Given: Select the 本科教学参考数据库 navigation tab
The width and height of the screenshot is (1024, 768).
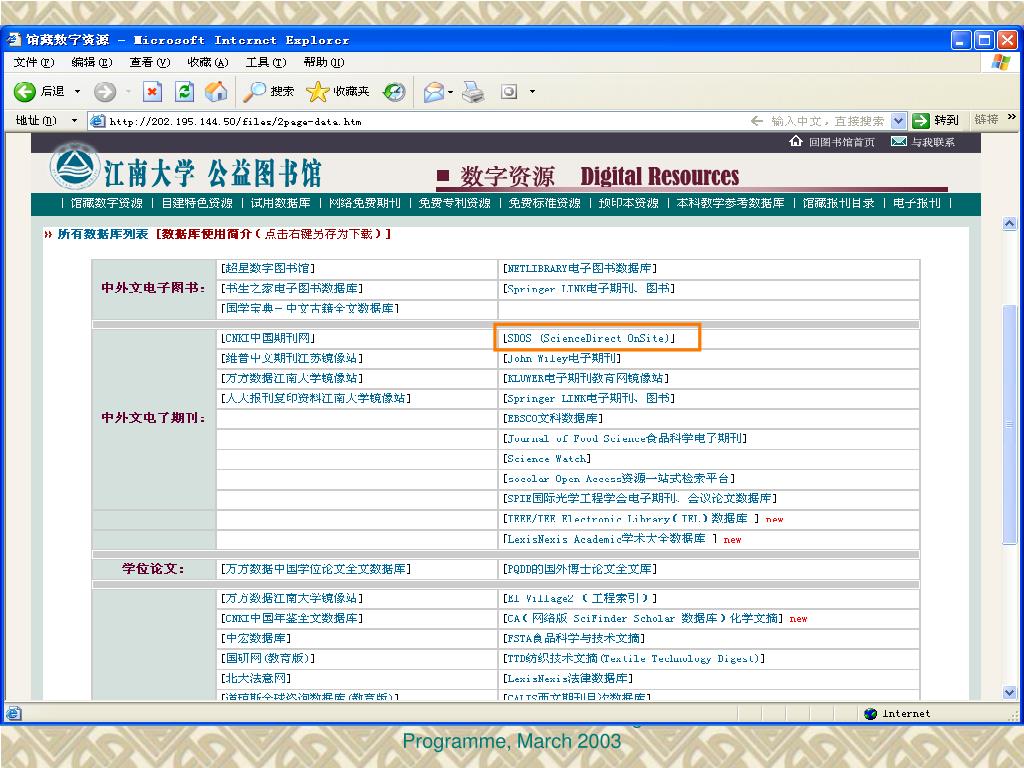Looking at the screenshot, I should coord(730,203).
